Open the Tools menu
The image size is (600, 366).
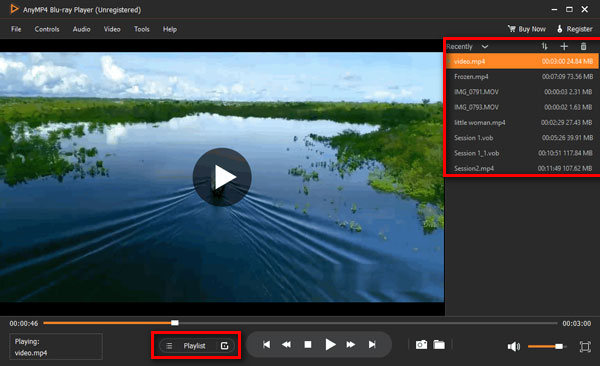pos(142,29)
